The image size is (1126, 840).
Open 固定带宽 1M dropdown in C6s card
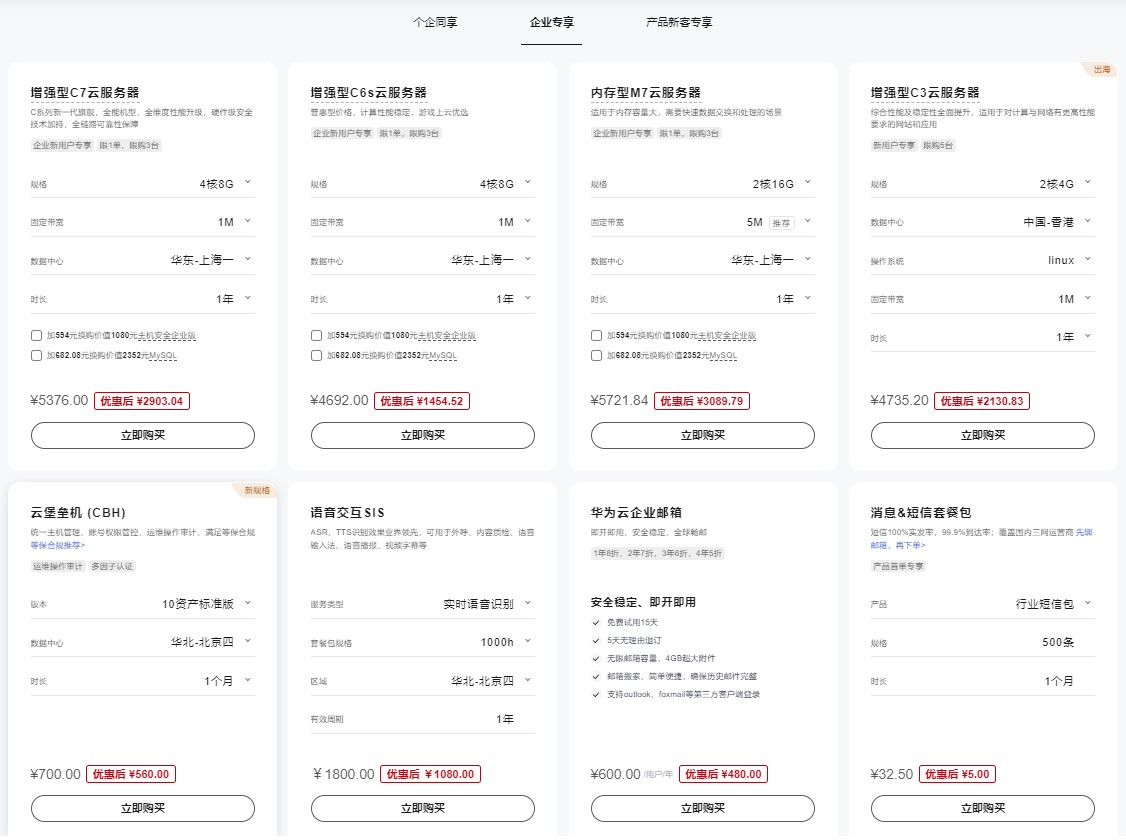(422, 222)
